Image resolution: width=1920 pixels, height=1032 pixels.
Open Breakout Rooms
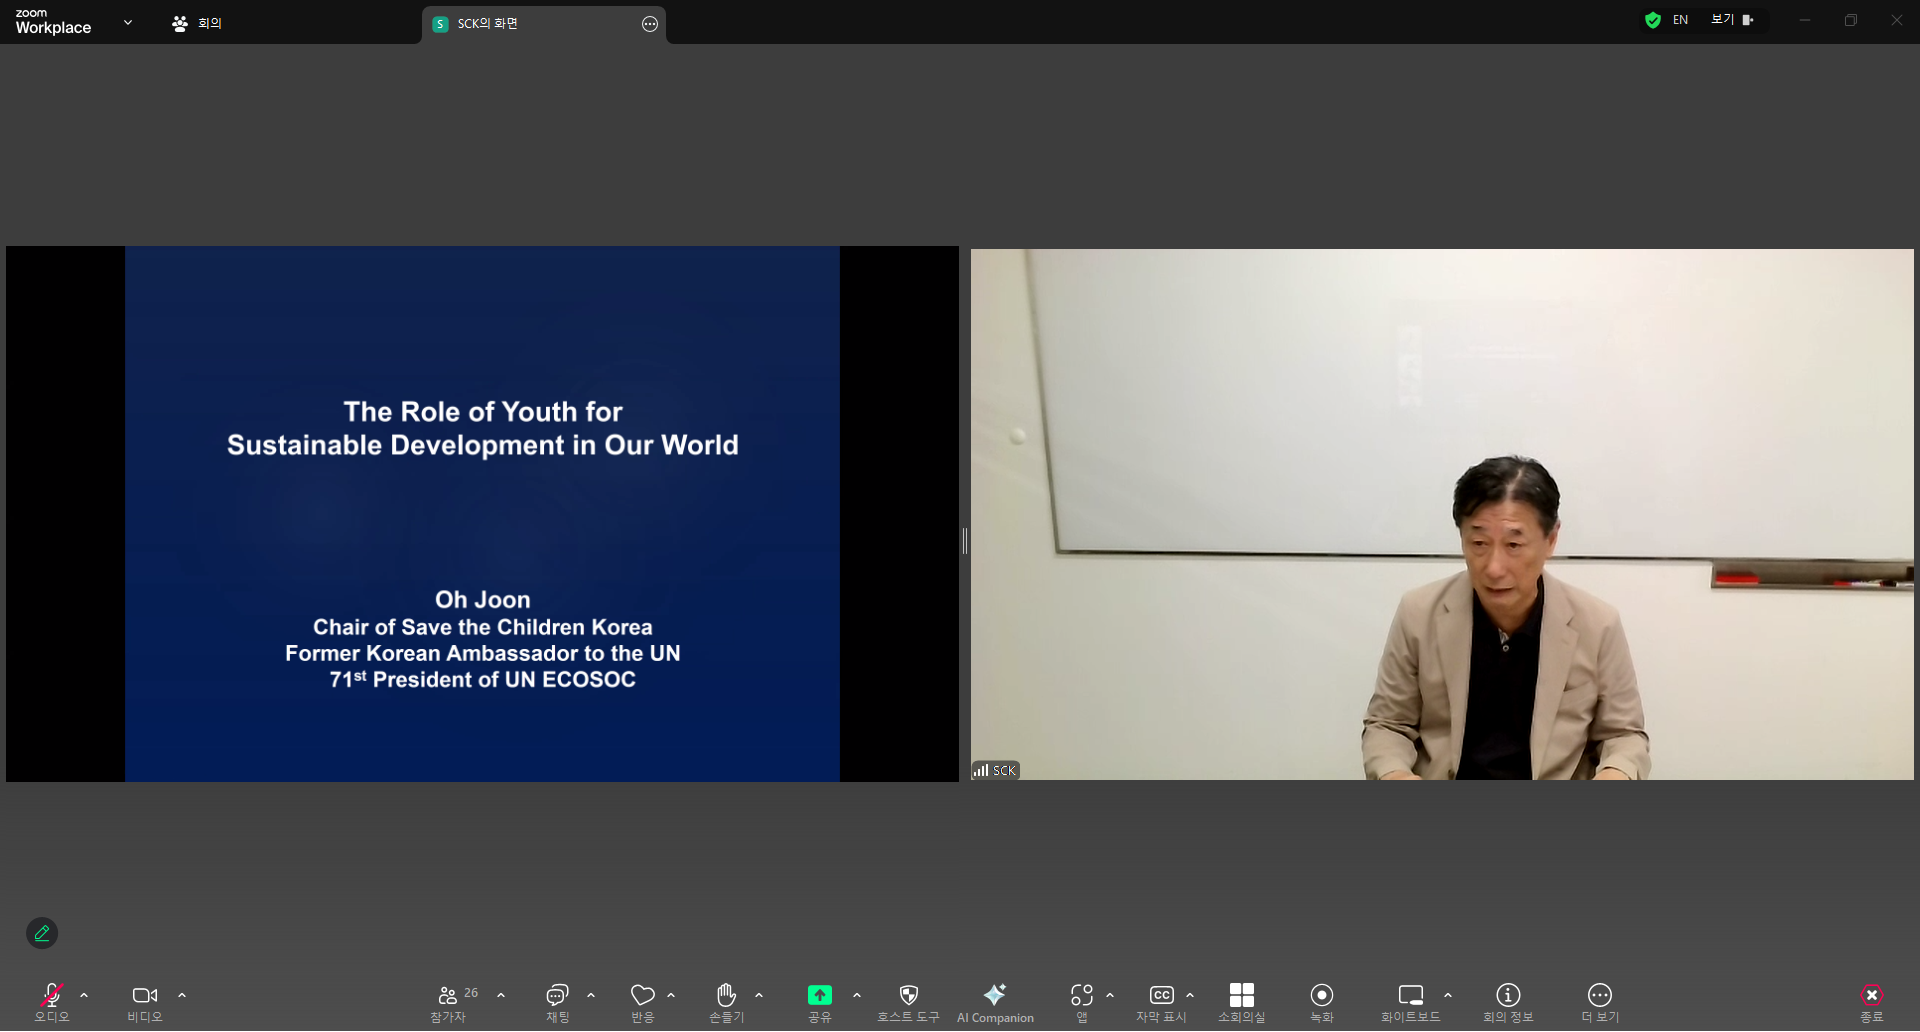pyautogui.click(x=1241, y=1002)
